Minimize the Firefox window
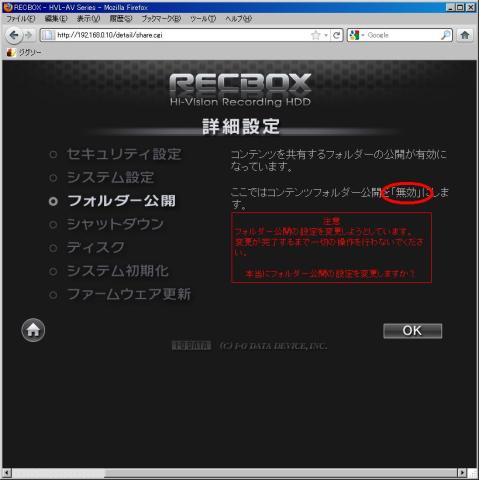 pos(450,7)
